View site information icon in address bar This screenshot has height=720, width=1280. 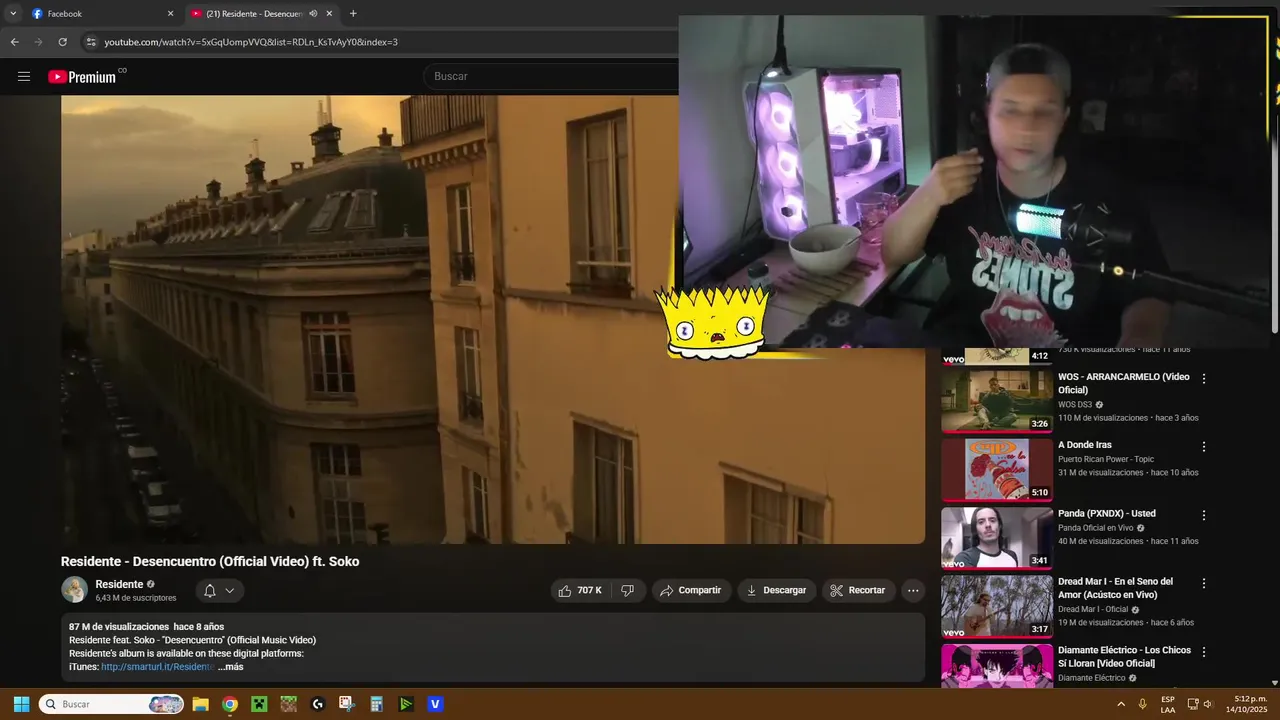[x=91, y=42]
